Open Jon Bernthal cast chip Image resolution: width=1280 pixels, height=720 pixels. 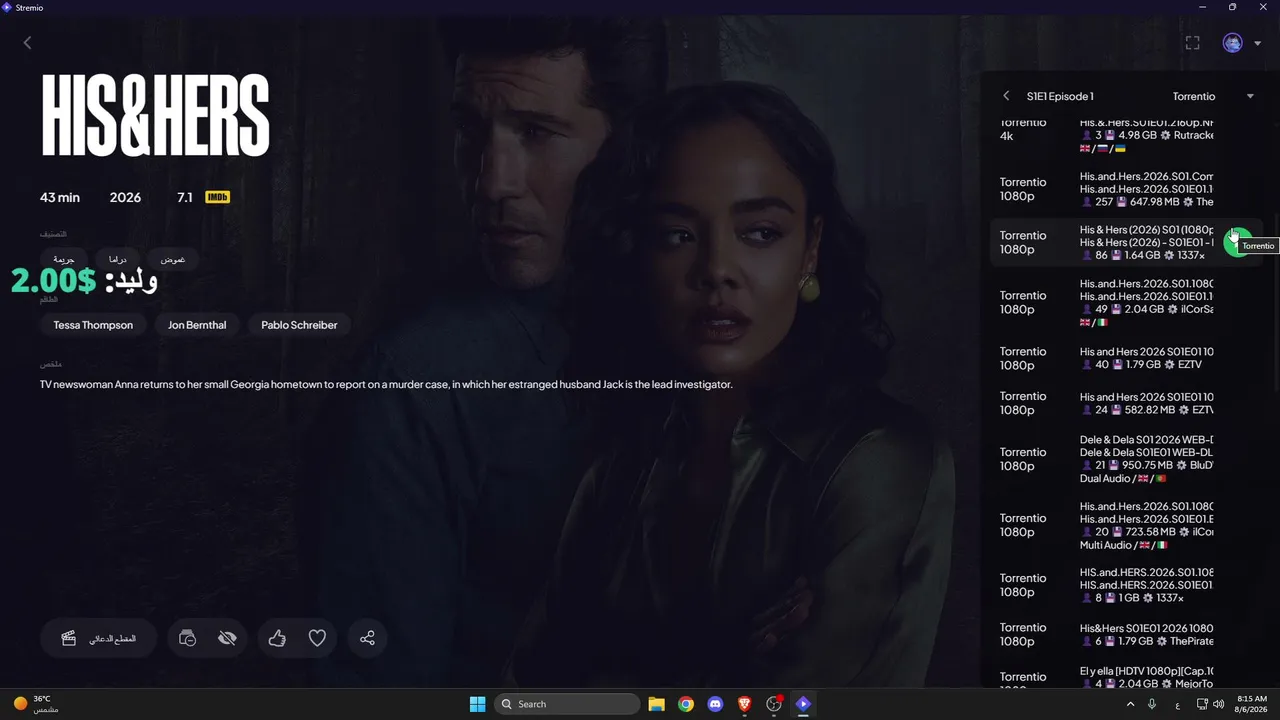coord(197,325)
